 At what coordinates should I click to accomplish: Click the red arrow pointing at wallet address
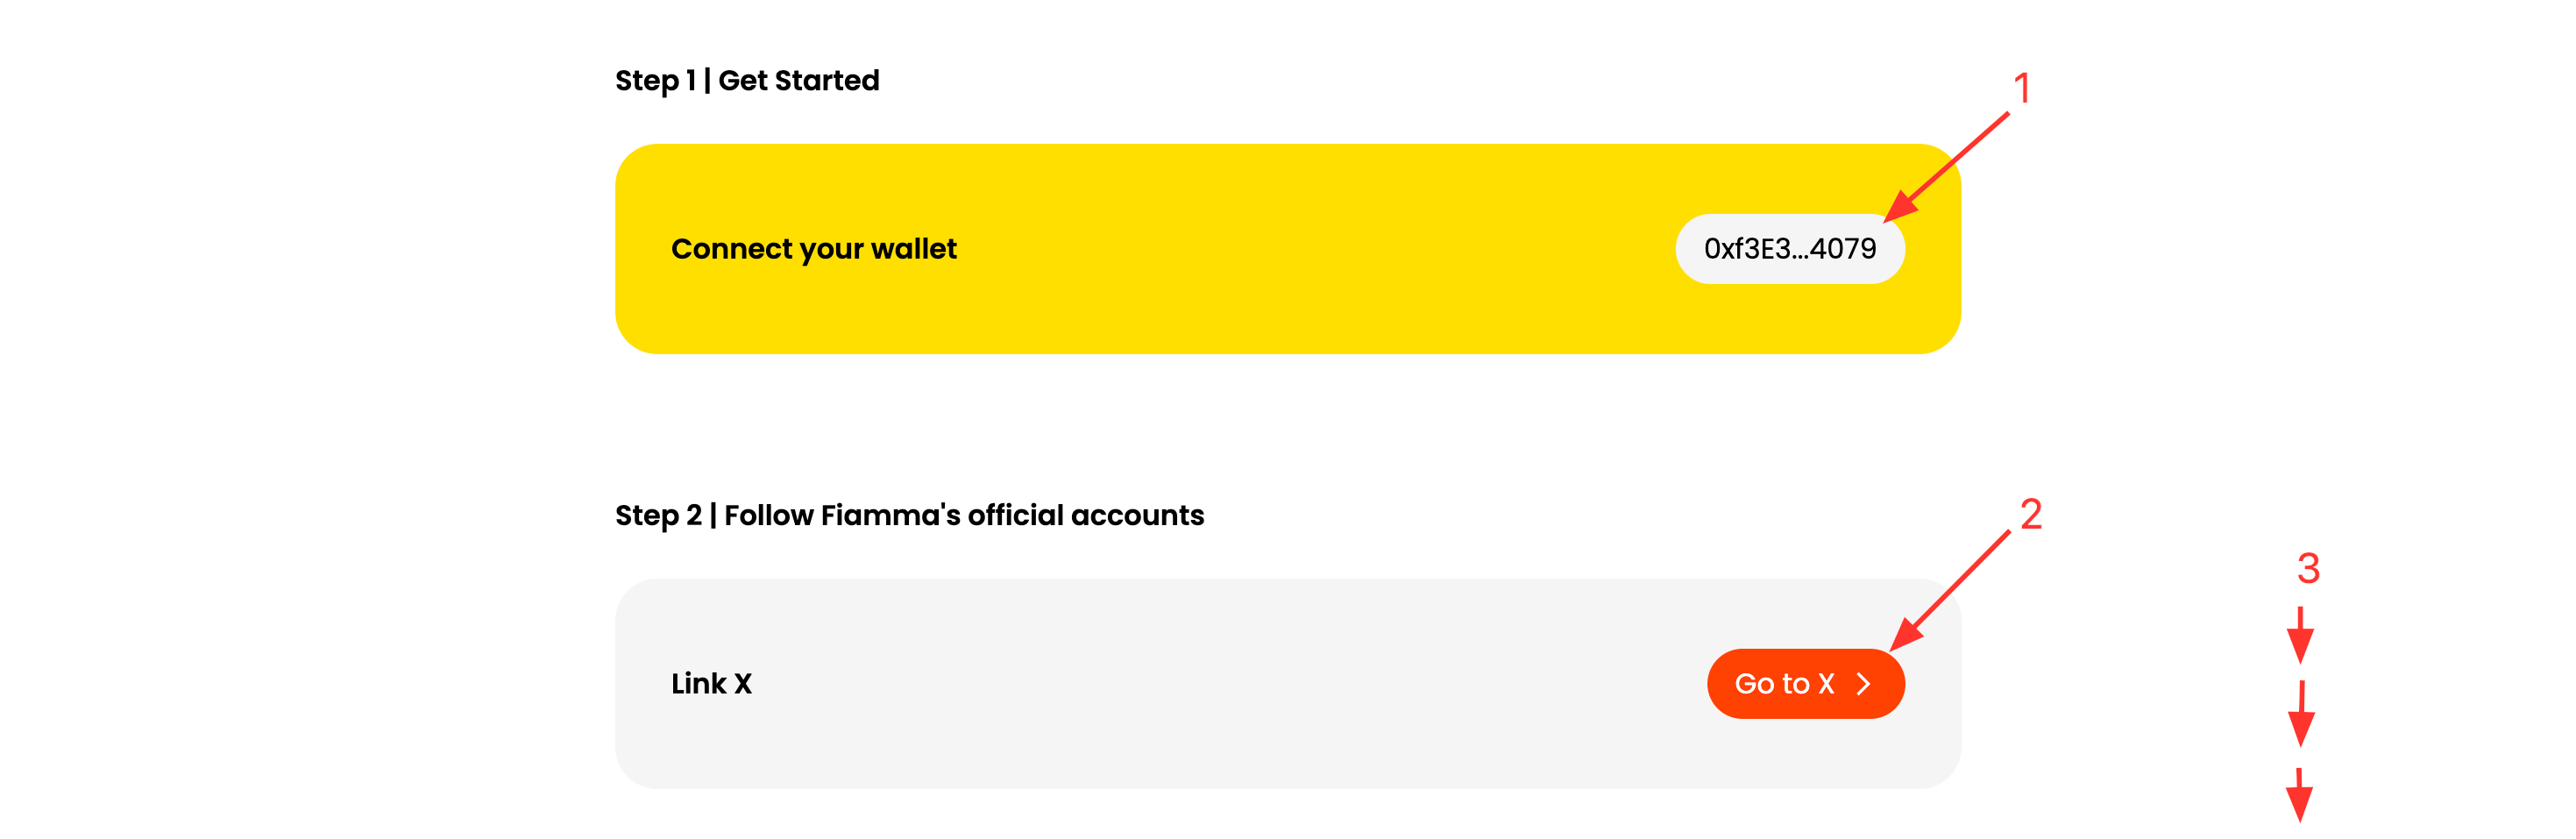pos(1948,166)
